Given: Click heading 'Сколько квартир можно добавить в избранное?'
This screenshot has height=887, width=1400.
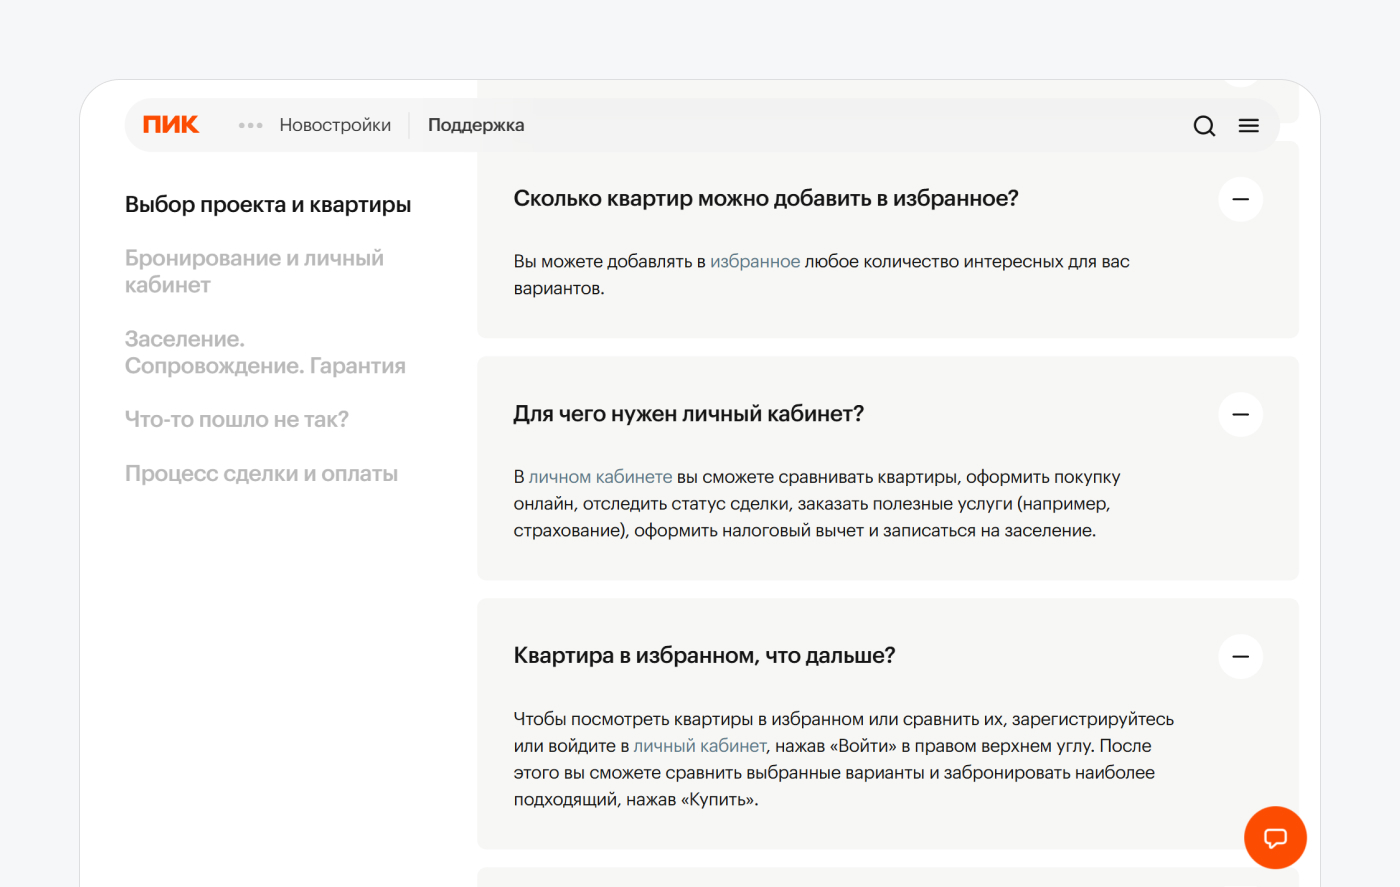Looking at the screenshot, I should [x=766, y=199].
